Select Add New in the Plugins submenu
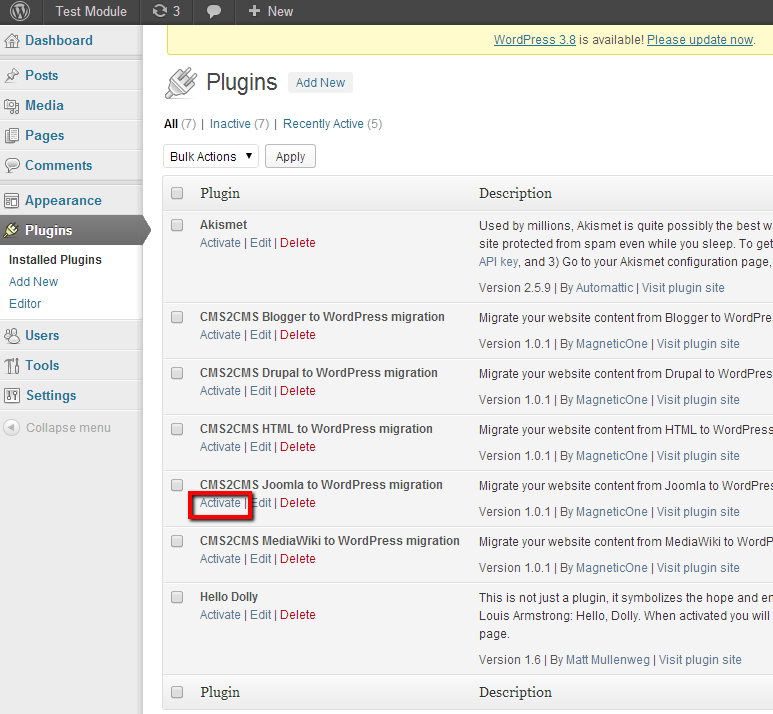This screenshot has width=773, height=714. [34, 282]
